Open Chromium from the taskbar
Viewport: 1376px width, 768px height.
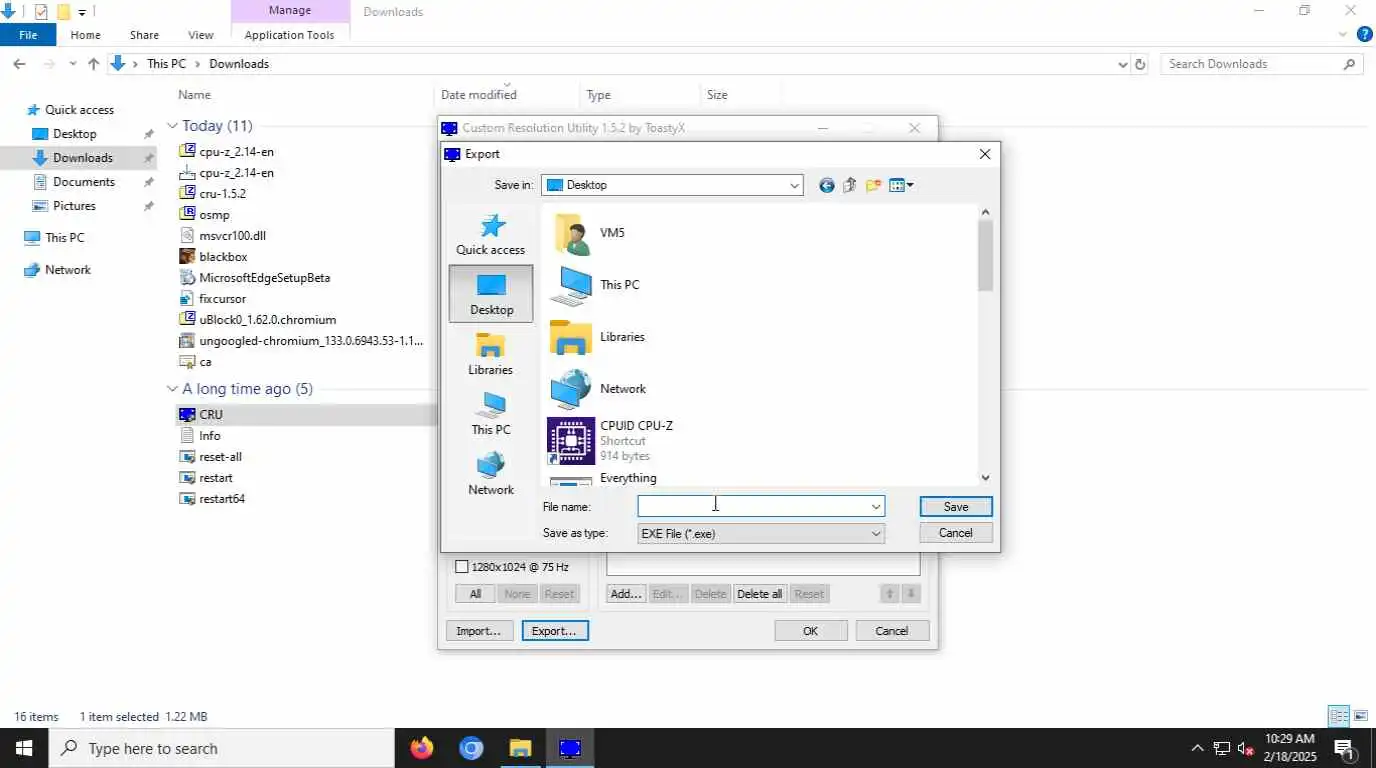click(471, 748)
